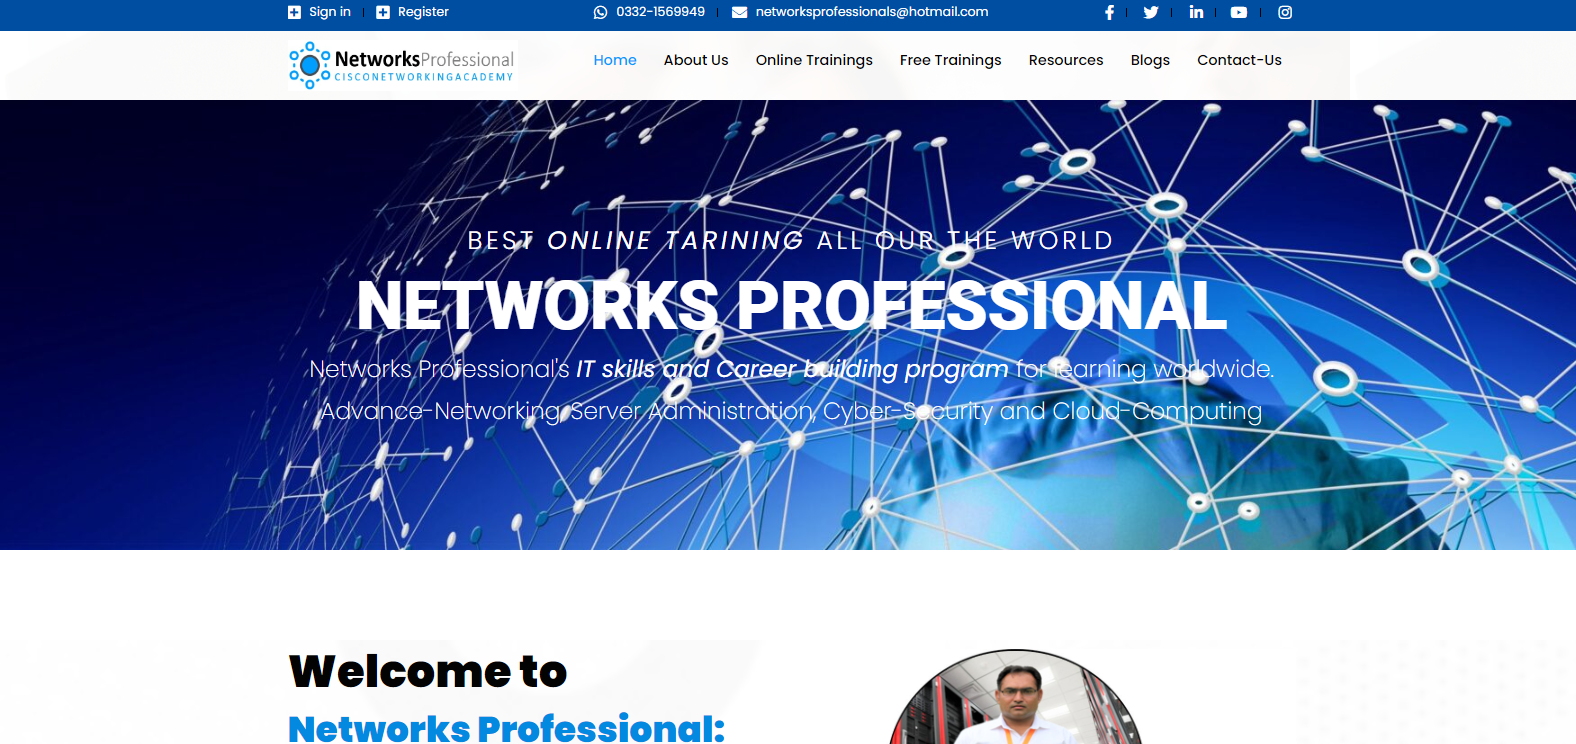Click the Networks Professional logo
This screenshot has height=744, width=1576.
click(401, 65)
